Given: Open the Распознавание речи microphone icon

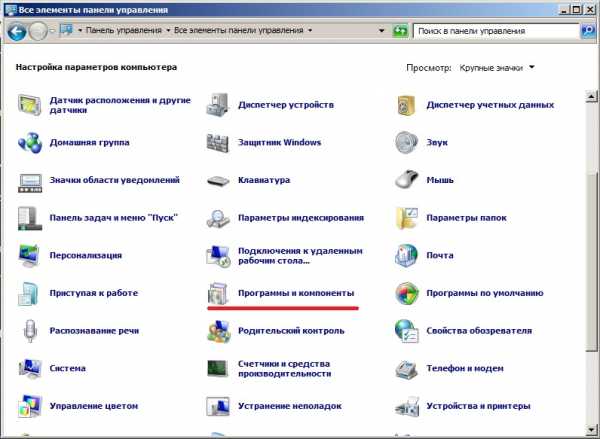Looking at the screenshot, I should pyautogui.click(x=29, y=331).
